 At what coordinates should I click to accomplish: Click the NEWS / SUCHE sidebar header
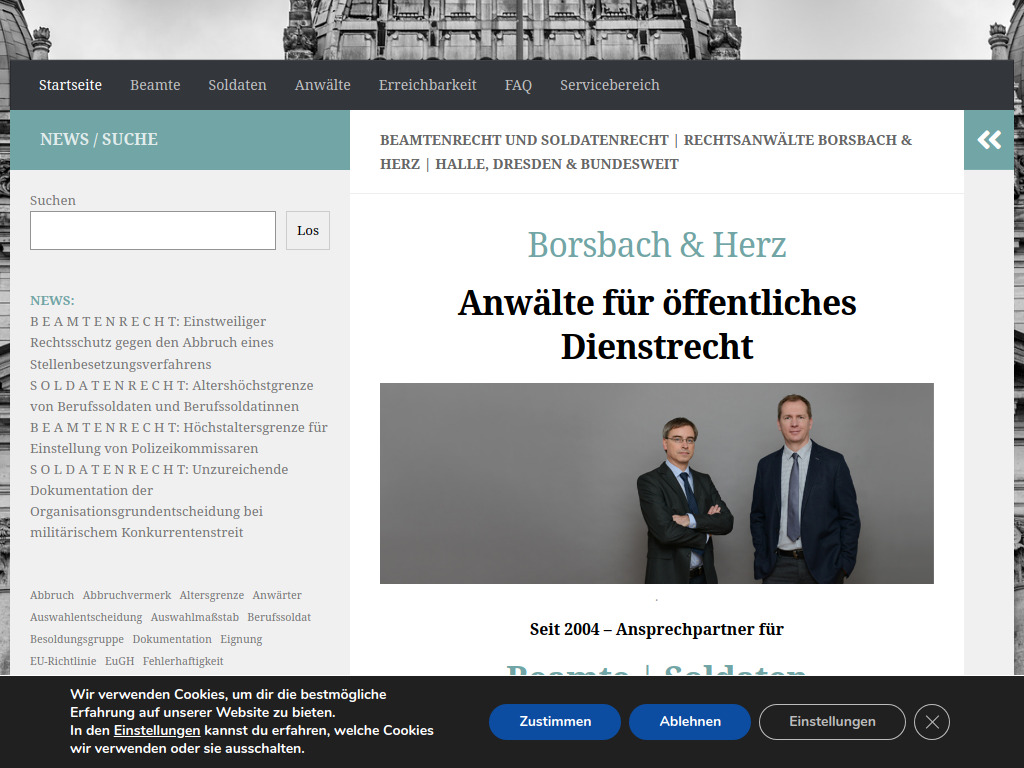pyautogui.click(x=99, y=139)
